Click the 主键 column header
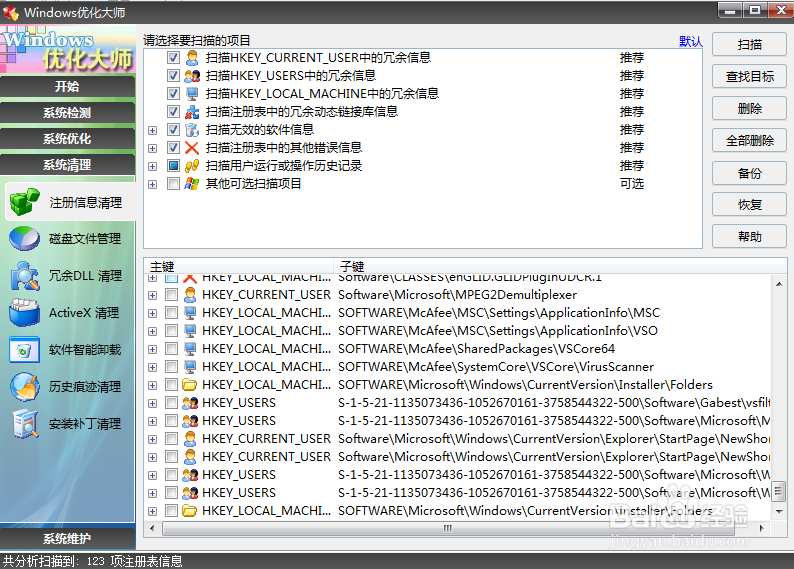This screenshot has height=569, width=794. [x=239, y=266]
